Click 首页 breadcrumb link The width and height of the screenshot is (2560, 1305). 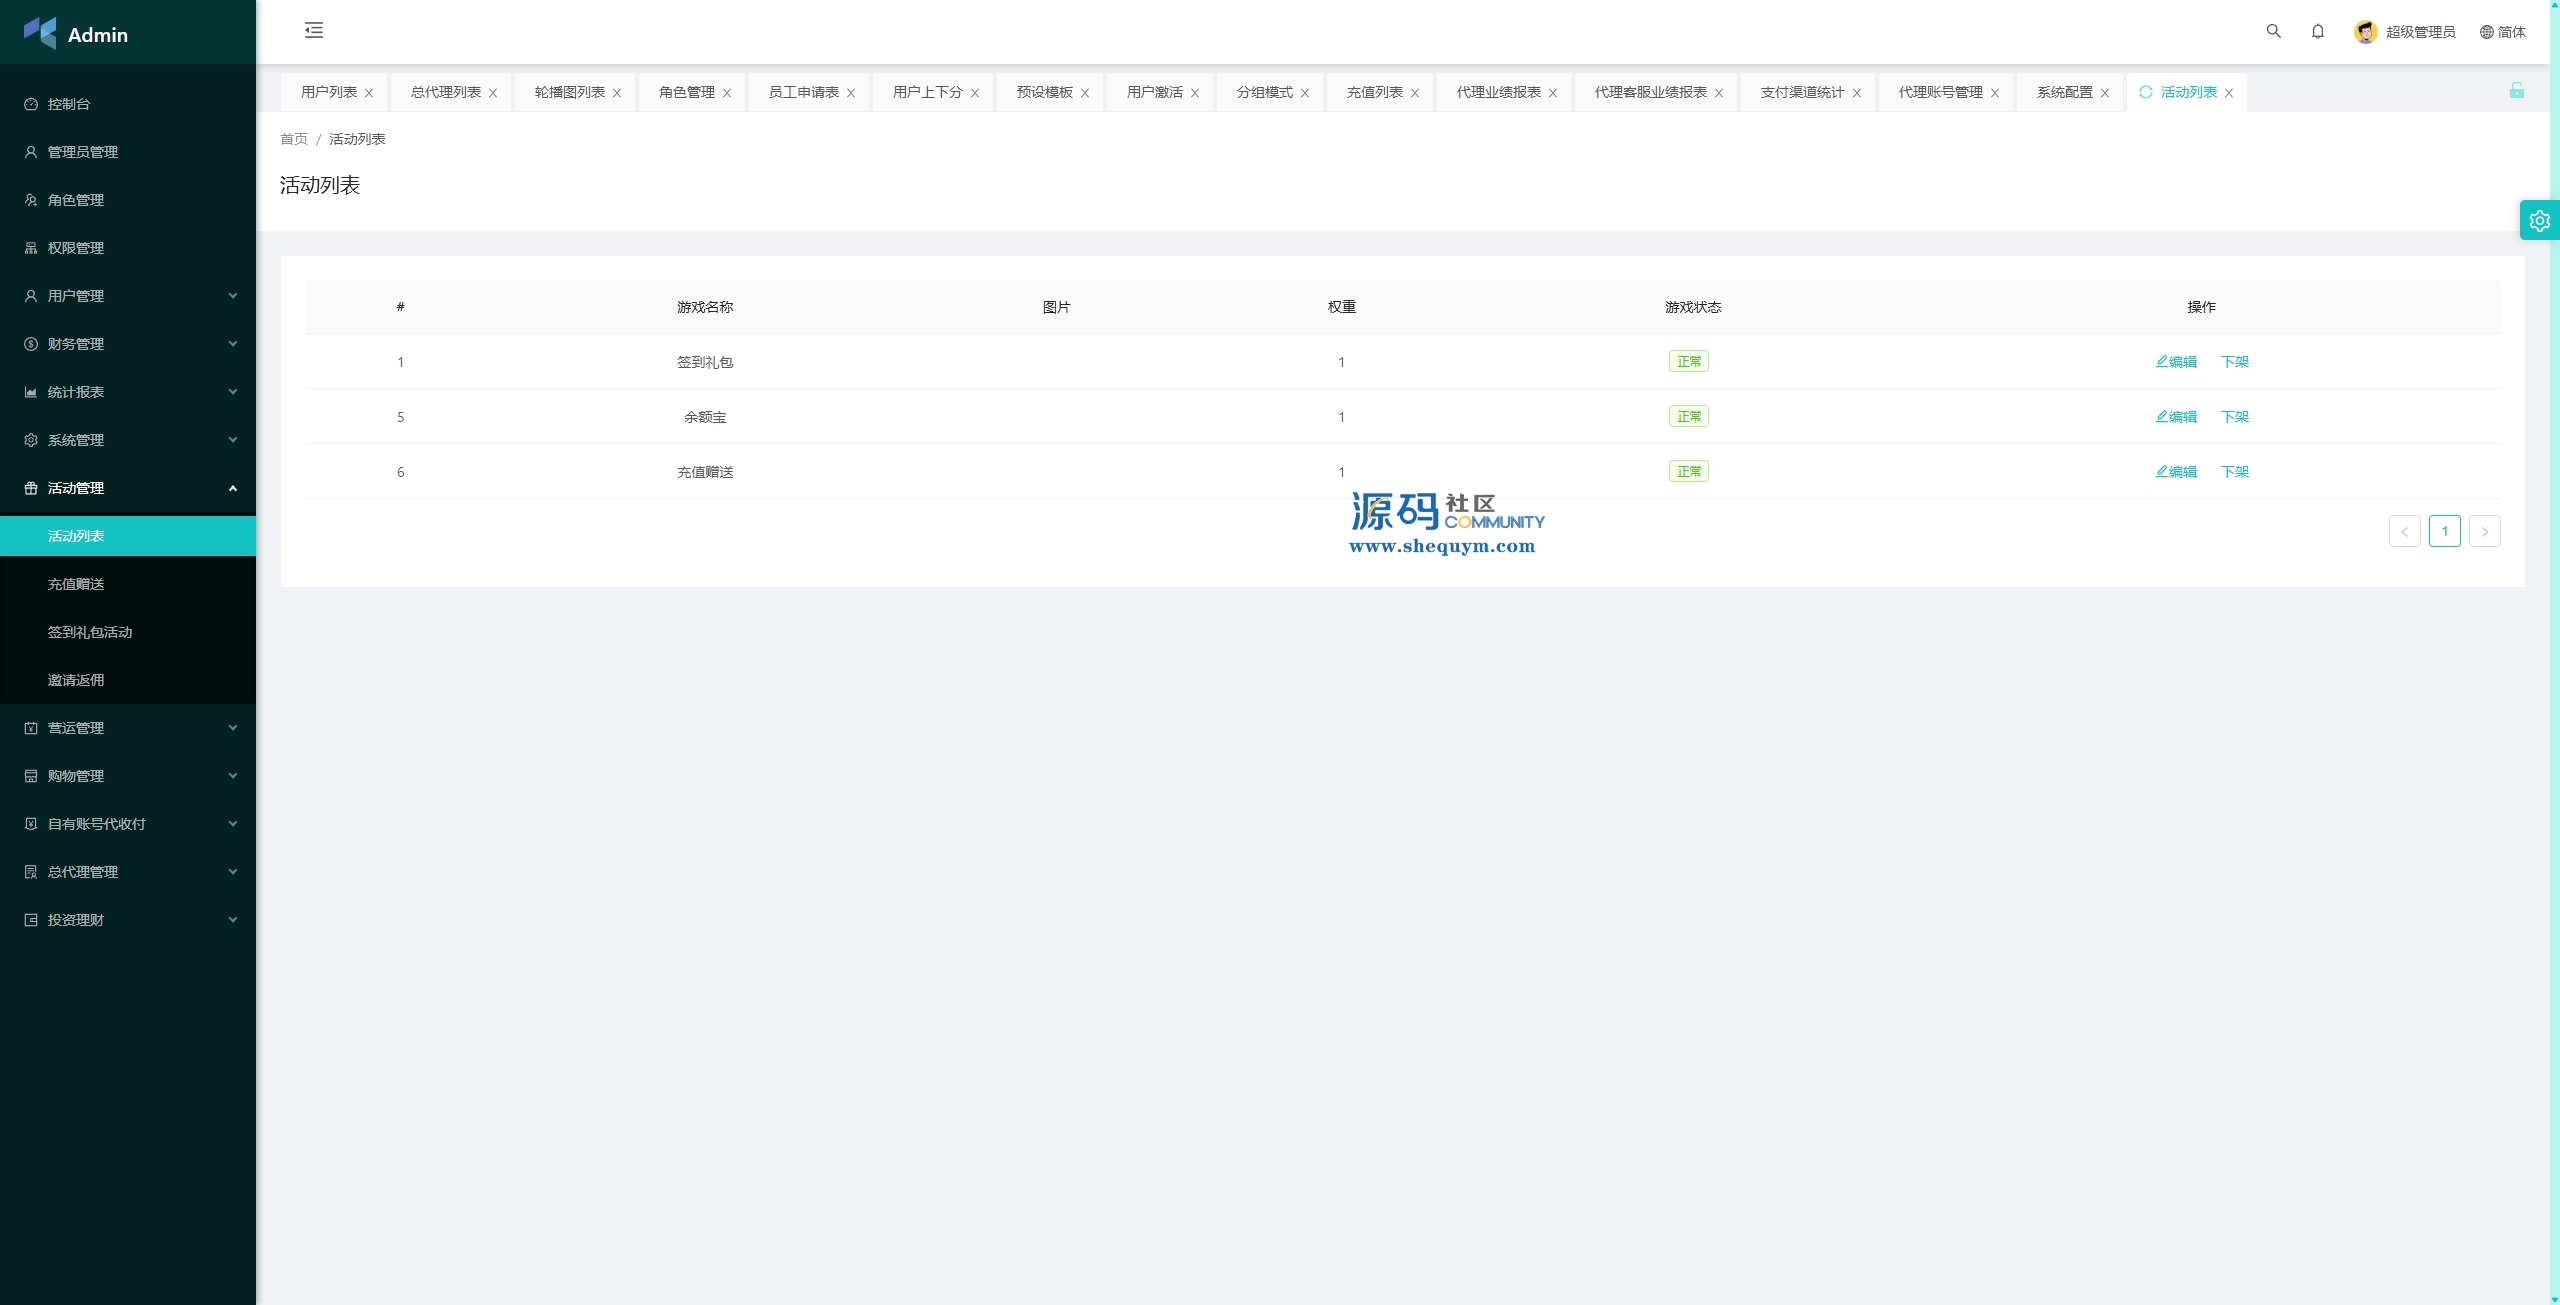293,139
